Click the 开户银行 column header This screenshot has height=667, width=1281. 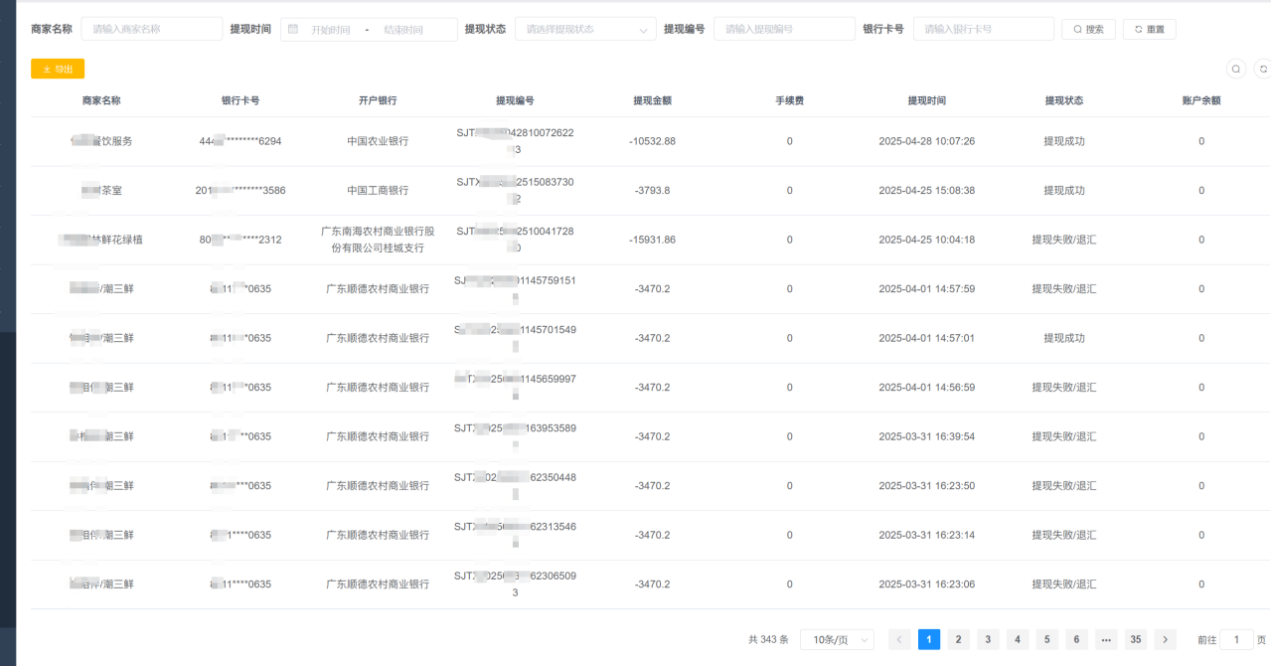(x=378, y=101)
